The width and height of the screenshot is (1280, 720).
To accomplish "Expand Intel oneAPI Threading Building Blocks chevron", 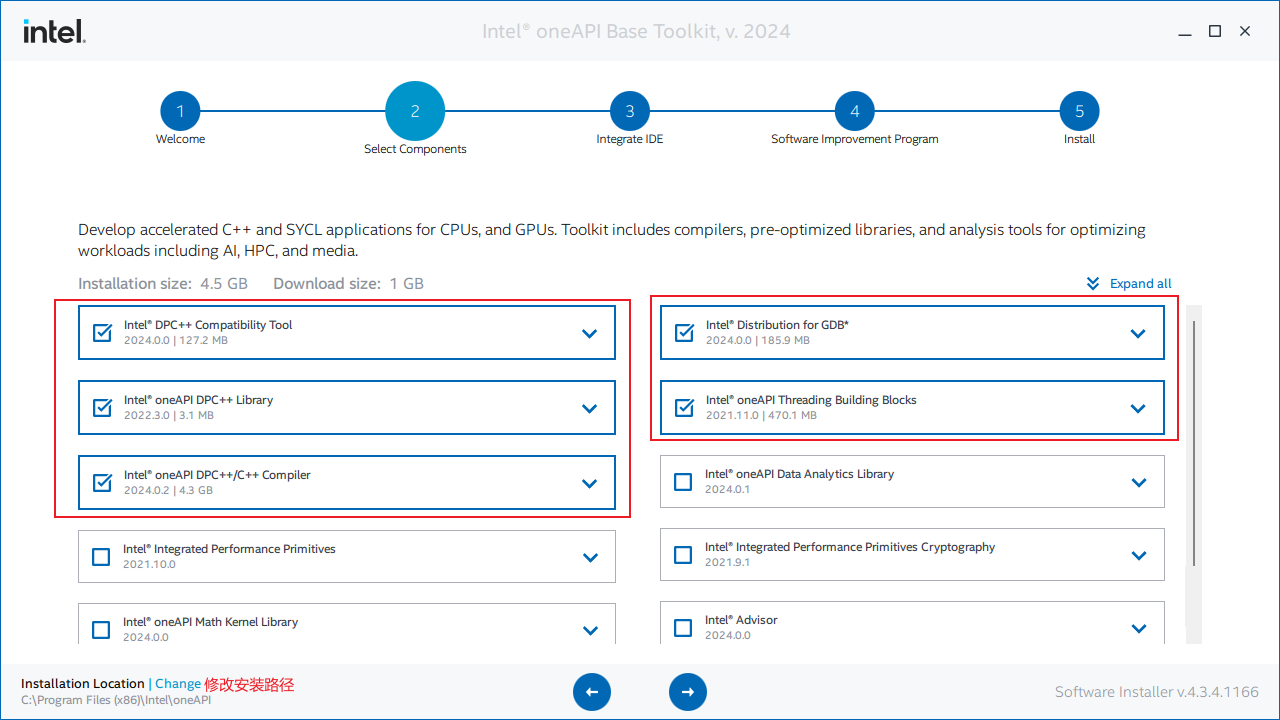I will pyautogui.click(x=1138, y=408).
